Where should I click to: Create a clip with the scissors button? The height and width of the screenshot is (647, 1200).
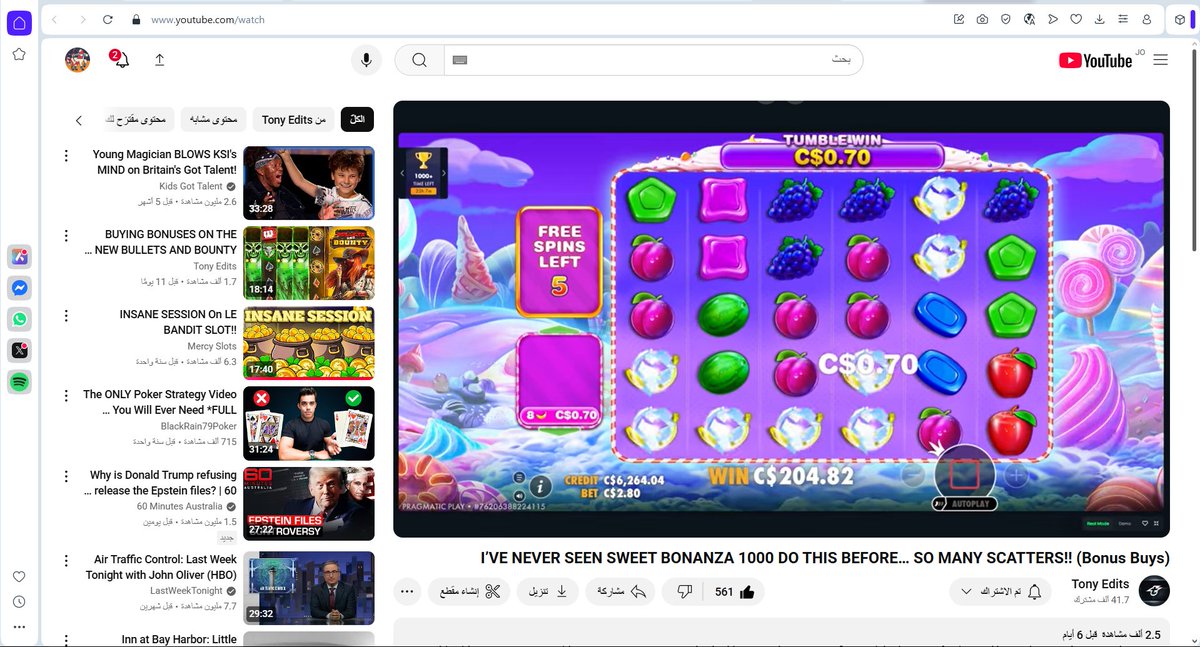coord(470,592)
